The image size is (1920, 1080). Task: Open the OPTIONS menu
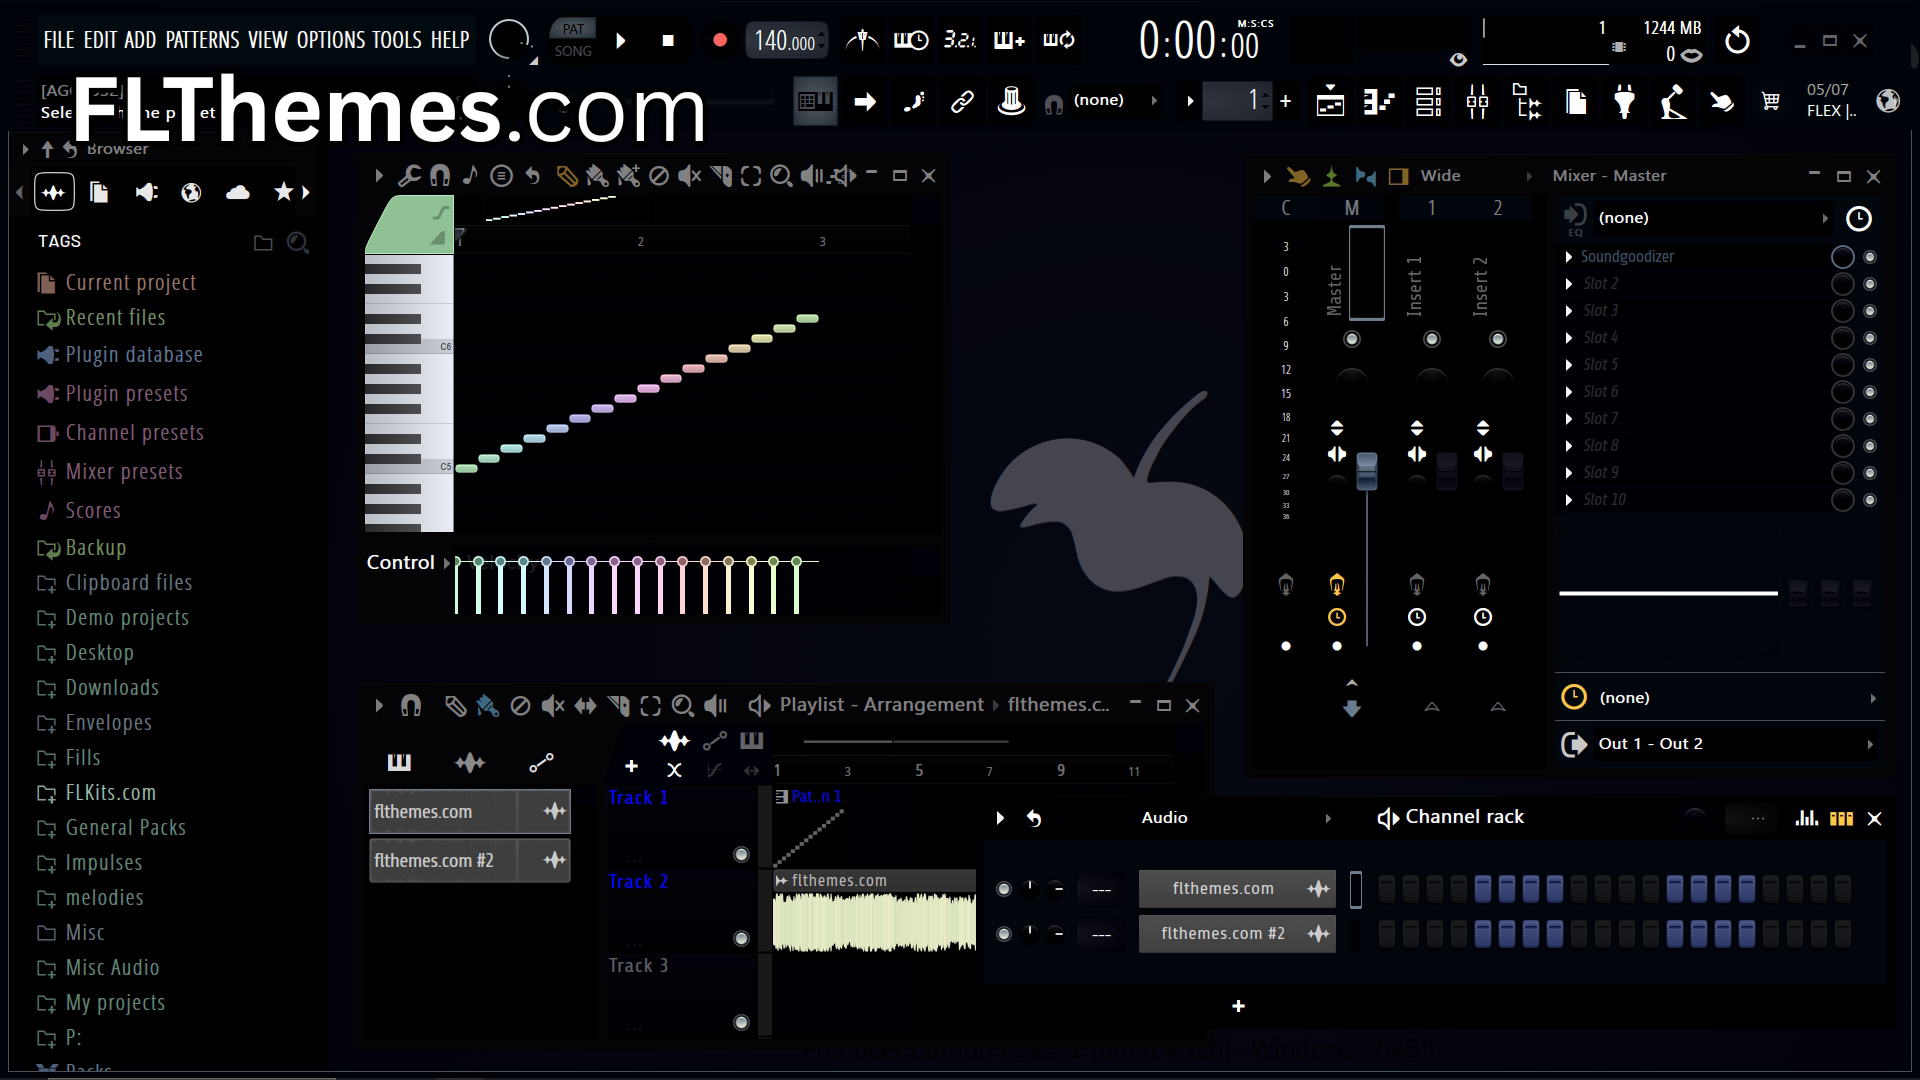(331, 40)
